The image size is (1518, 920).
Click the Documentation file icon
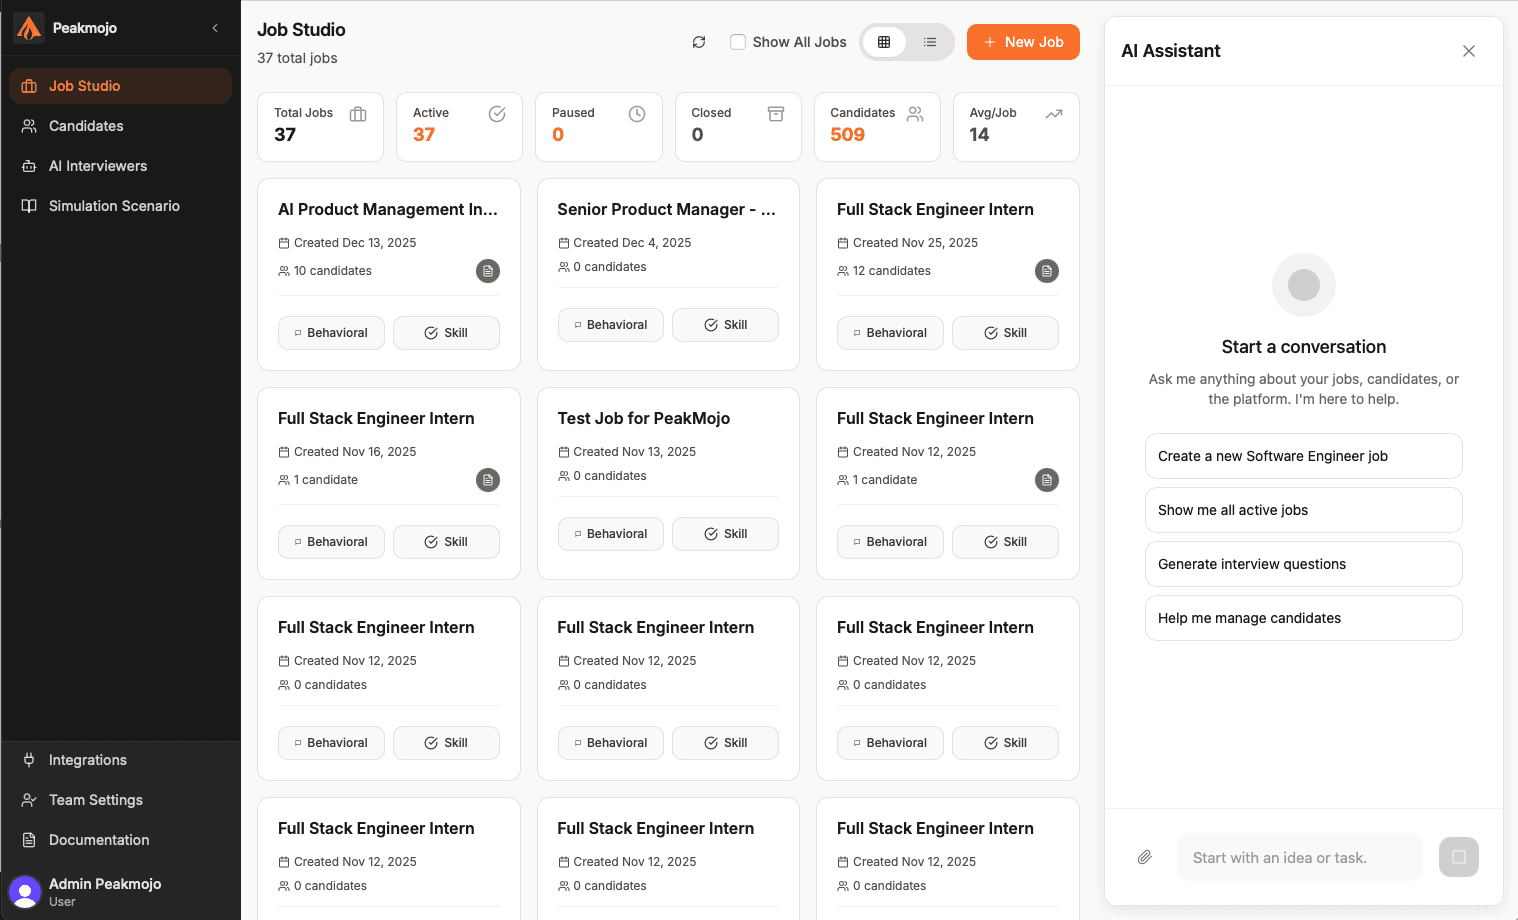click(x=29, y=840)
